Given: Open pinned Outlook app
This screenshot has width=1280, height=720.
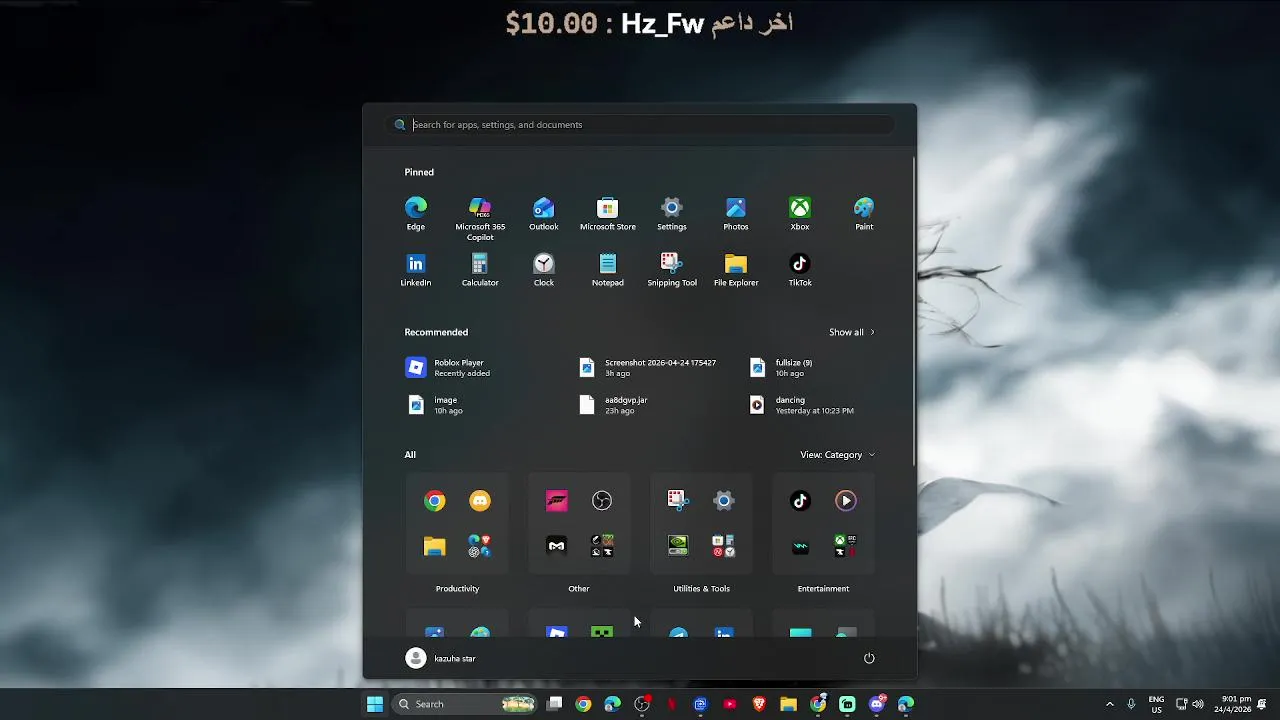Looking at the screenshot, I should click(544, 214).
